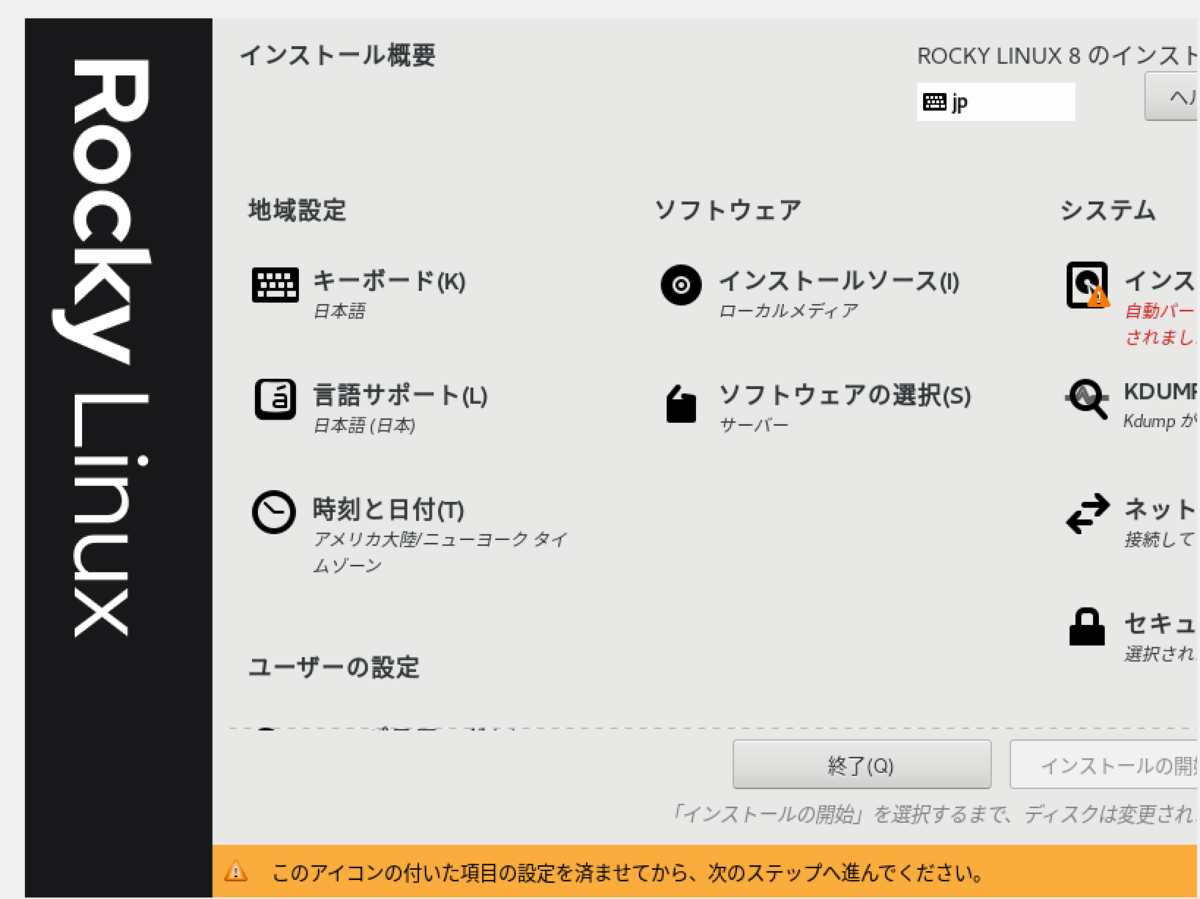1200x899 pixels.
Task: Click the システム section heading
Action: (1108, 210)
